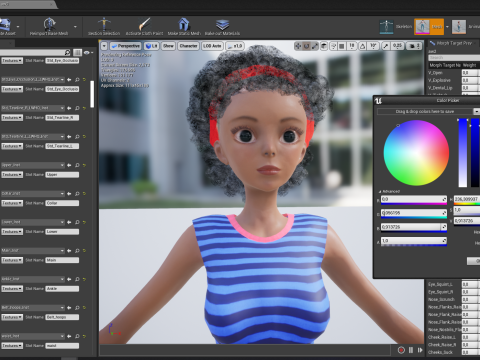Browse to Color material with magnifier icon
This screenshot has width=480, height=360.
[x=77, y=193]
